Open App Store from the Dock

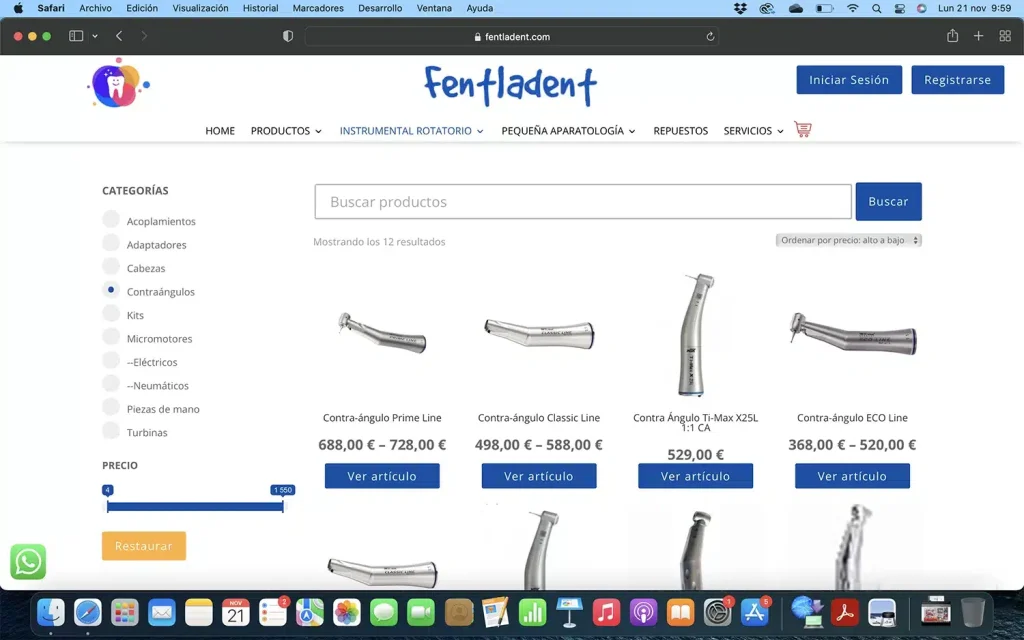point(754,613)
